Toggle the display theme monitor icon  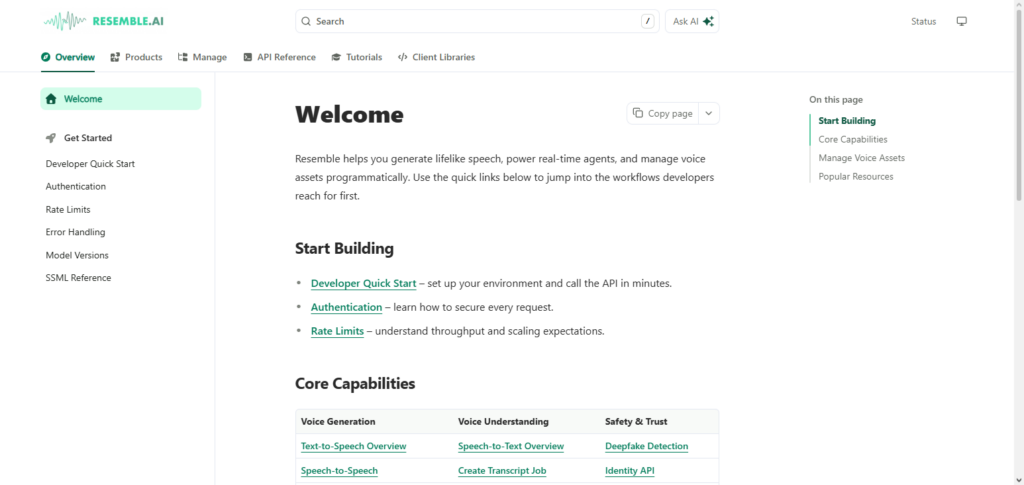pyautogui.click(x=961, y=22)
